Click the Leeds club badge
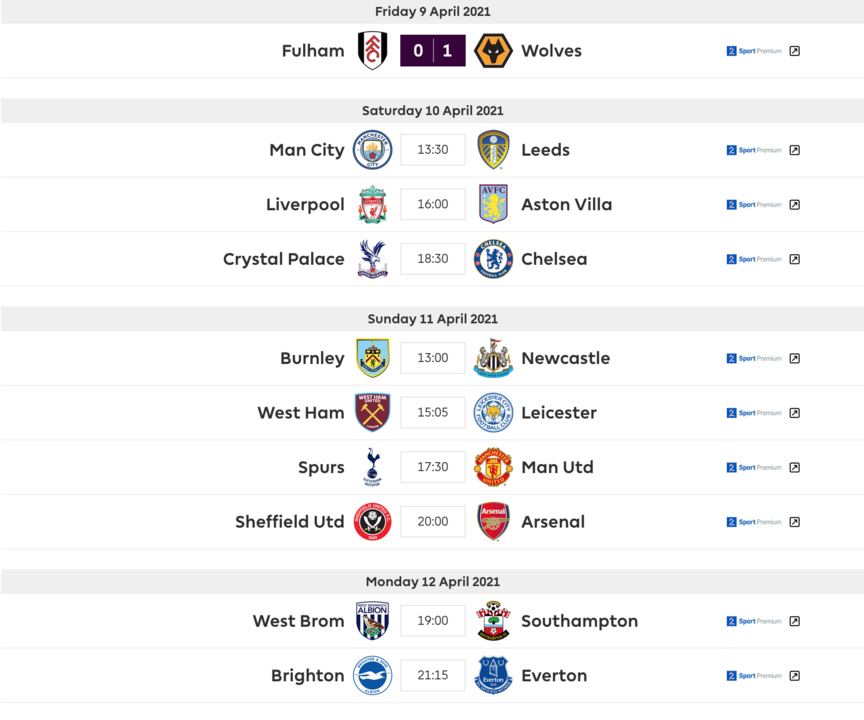The width and height of the screenshot is (864, 720). pyautogui.click(x=493, y=150)
